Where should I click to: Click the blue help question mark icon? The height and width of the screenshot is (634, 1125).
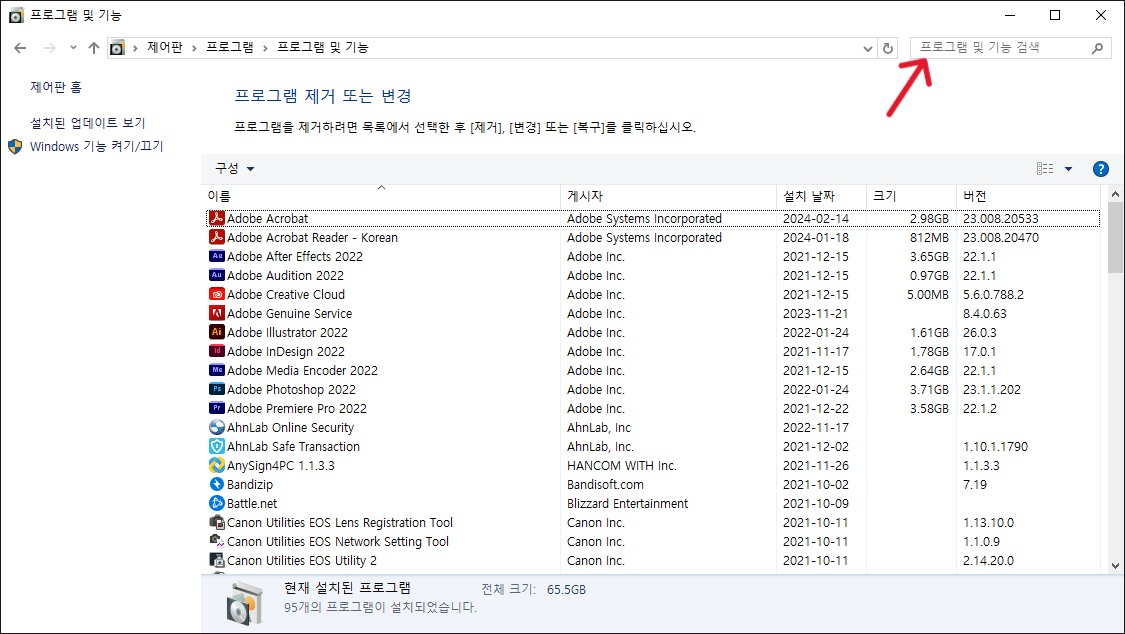(x=1100, y=169)
